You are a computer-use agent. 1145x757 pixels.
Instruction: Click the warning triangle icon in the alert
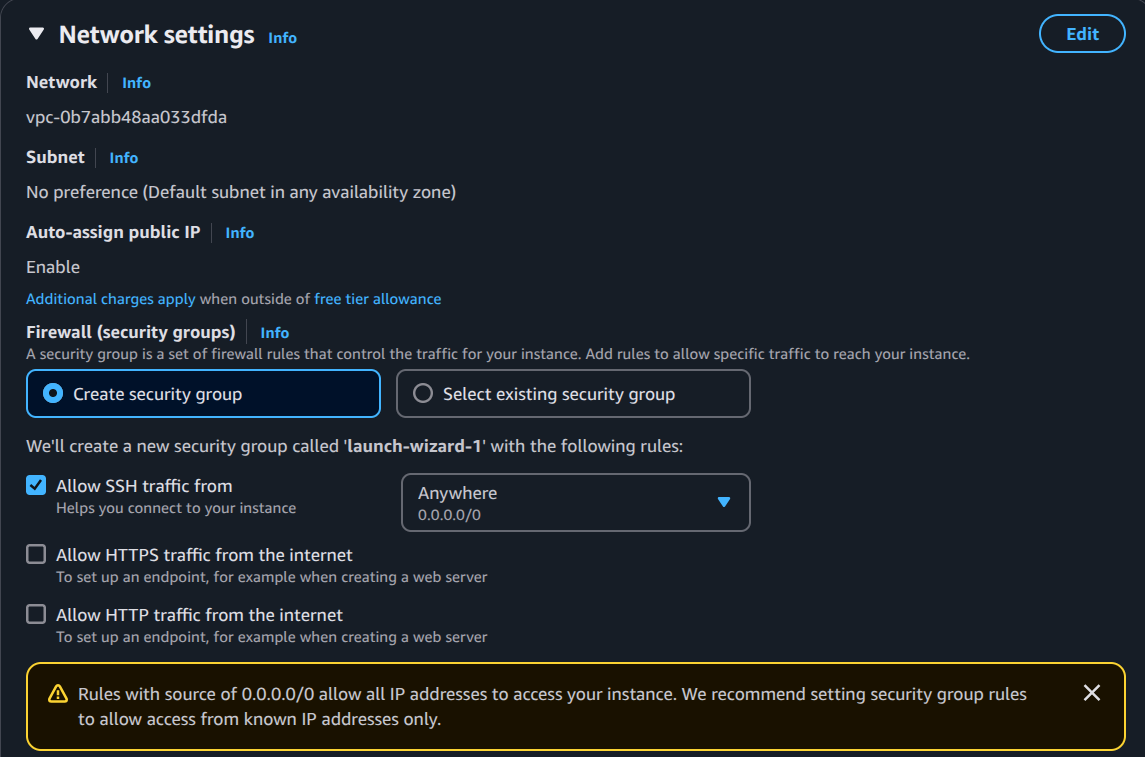[x=58, y=694]
